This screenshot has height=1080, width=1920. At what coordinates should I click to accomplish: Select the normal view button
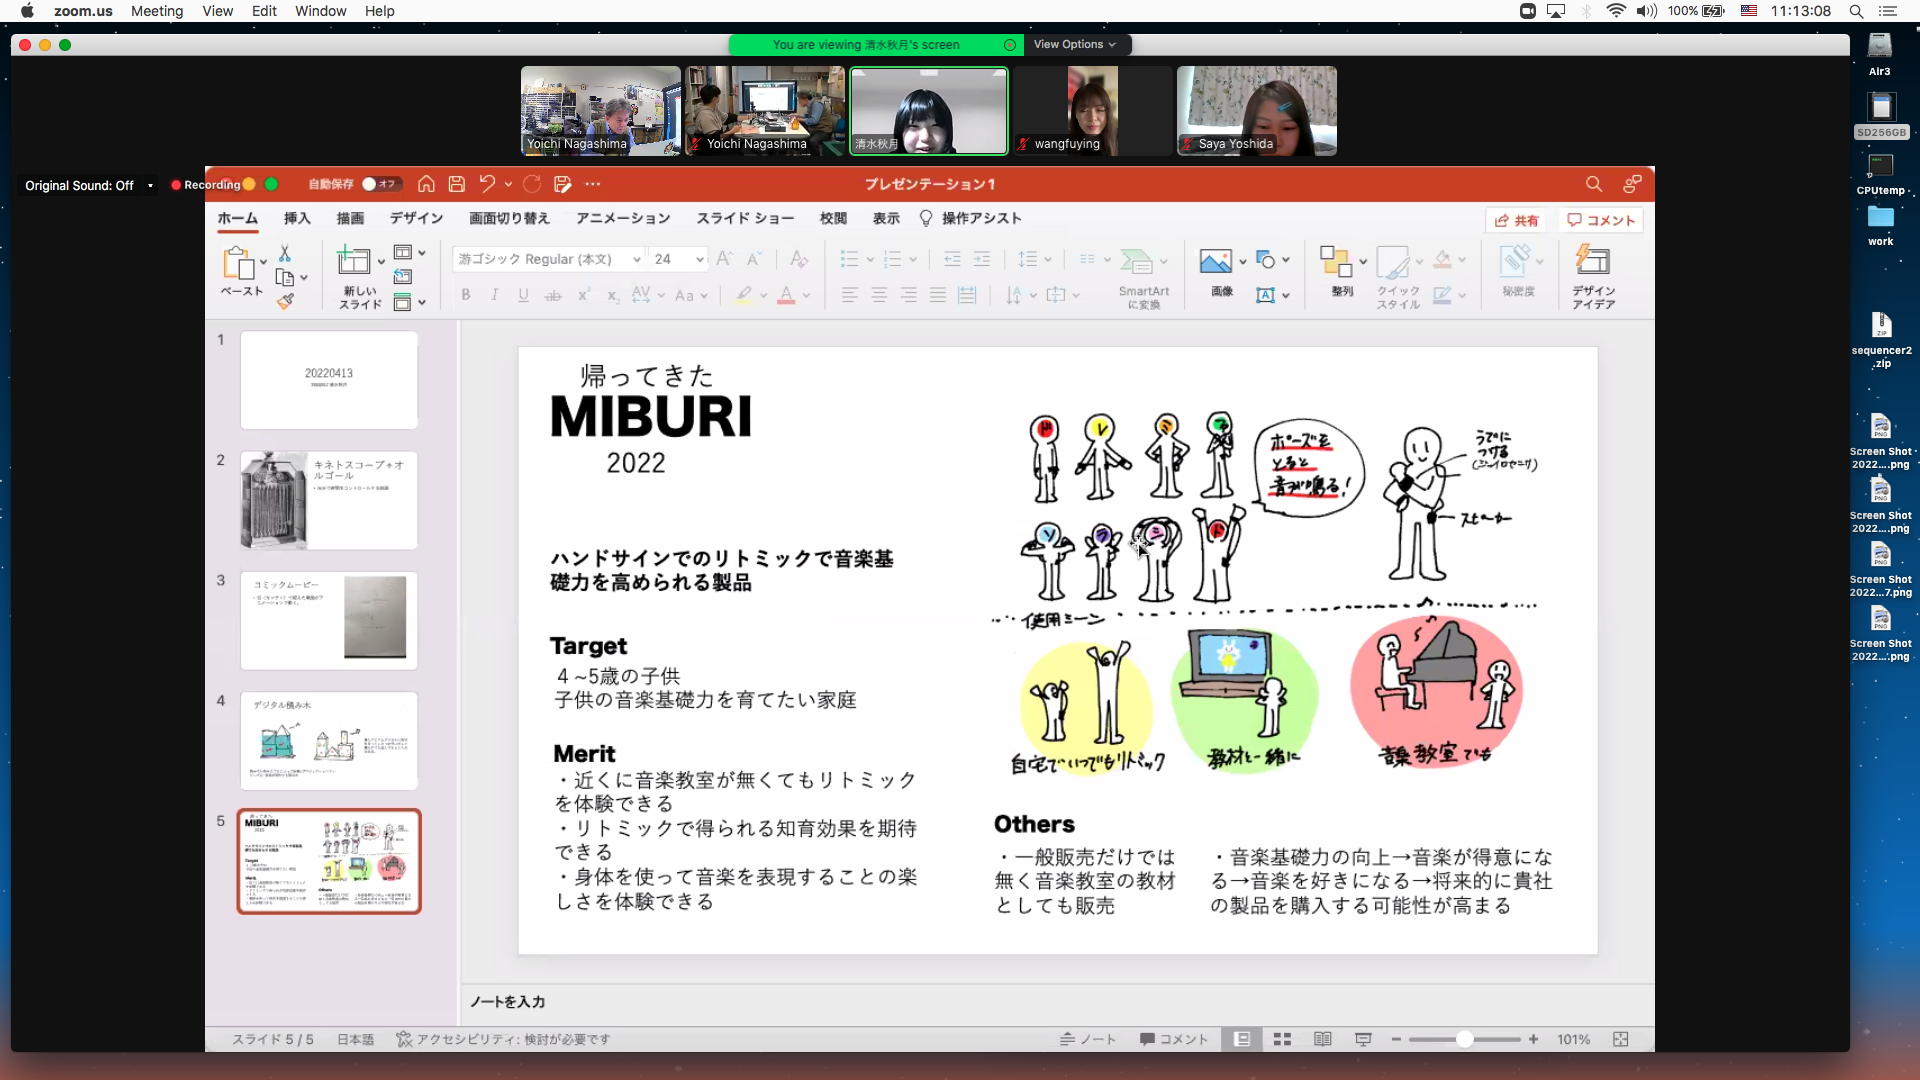pos(1242,1040)
